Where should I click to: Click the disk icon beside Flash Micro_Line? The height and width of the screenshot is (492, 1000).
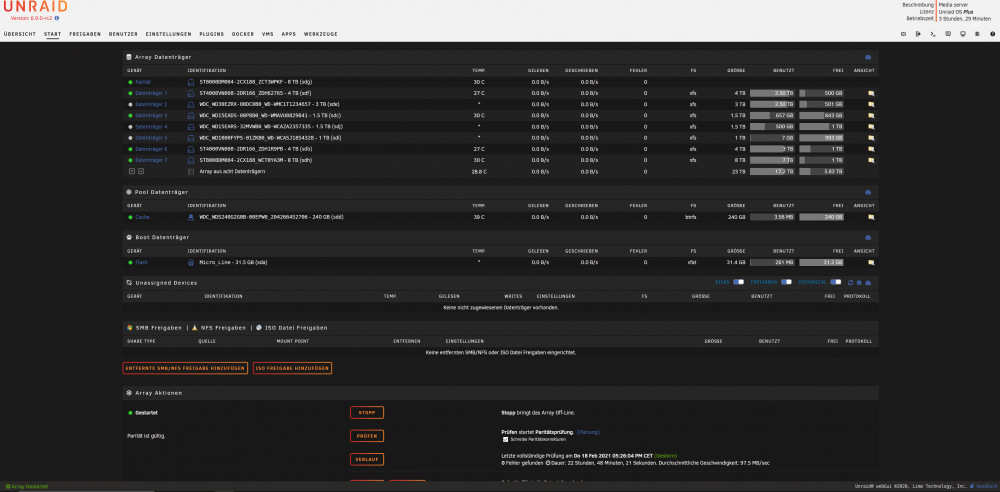coord(191,262)
